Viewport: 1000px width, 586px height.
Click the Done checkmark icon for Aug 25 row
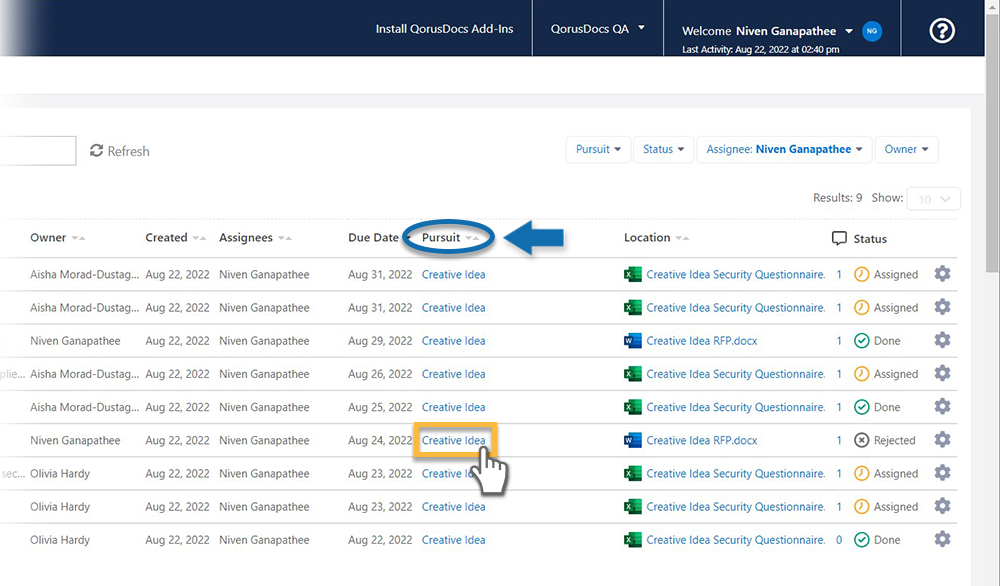tap(861, 407)
